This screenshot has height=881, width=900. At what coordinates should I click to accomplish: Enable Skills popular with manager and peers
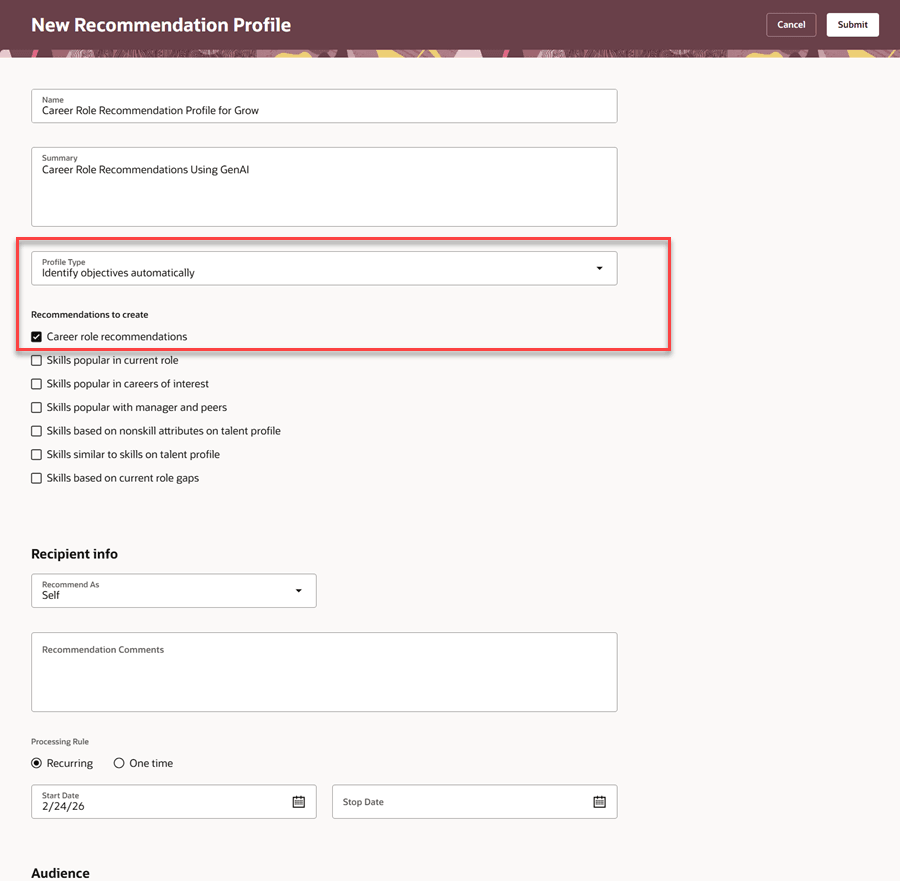[36, 407]
